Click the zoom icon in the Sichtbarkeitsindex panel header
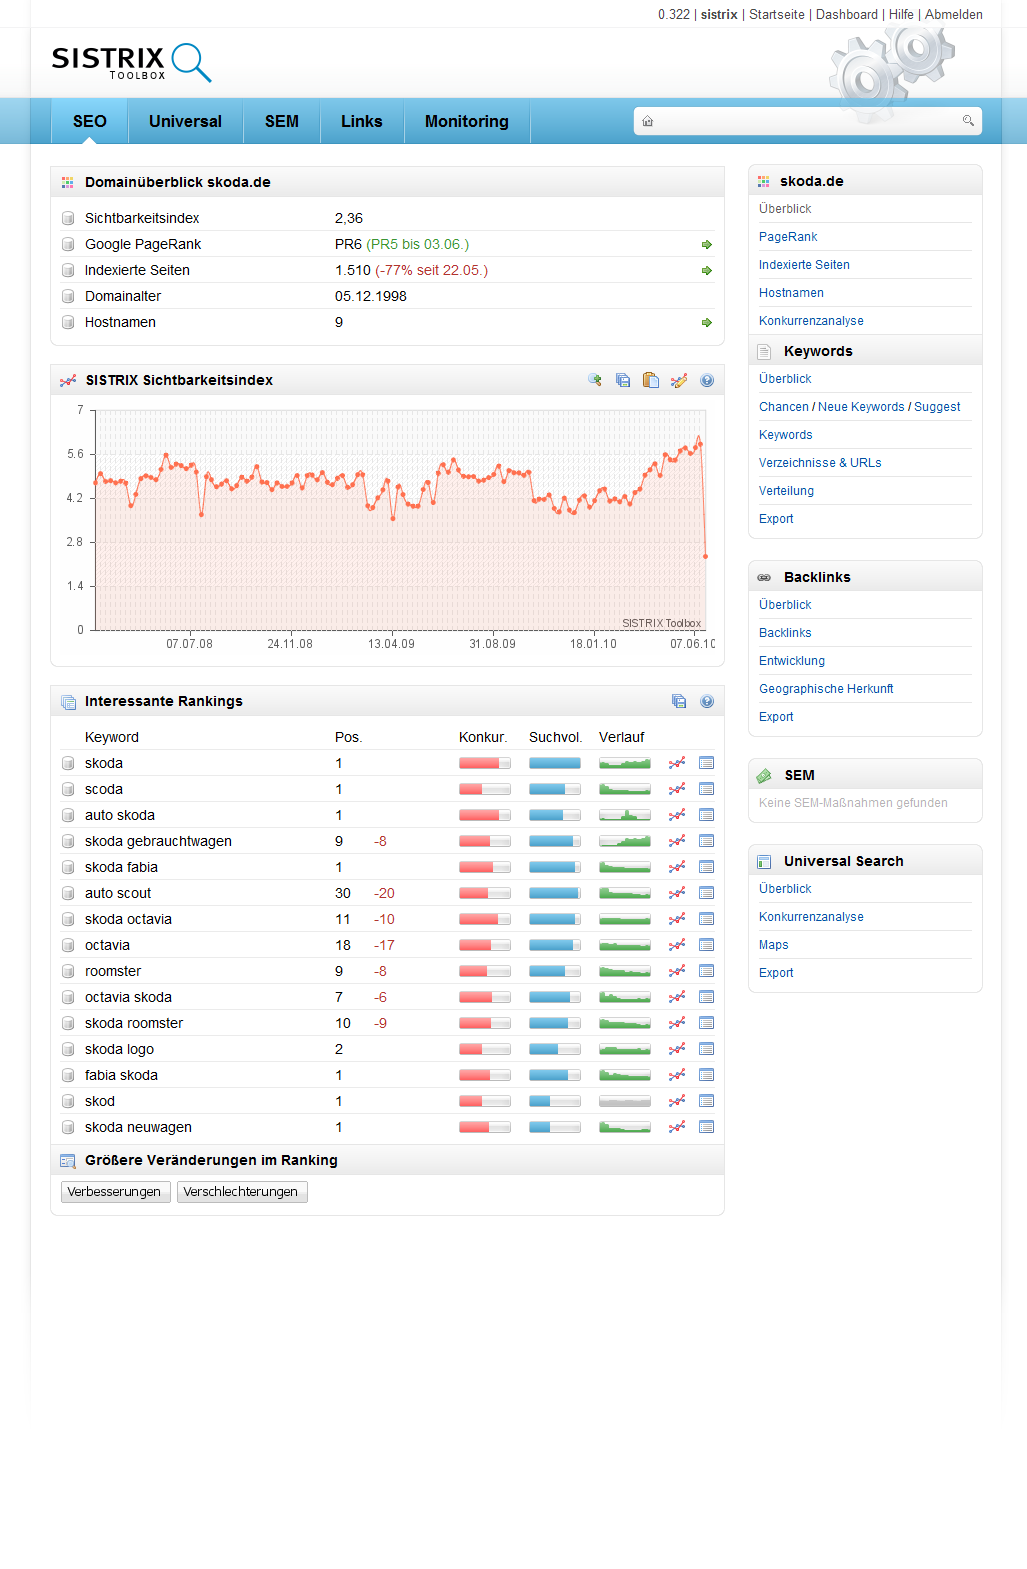This screenshot has height=1569, width=1027. click(595, 380)
